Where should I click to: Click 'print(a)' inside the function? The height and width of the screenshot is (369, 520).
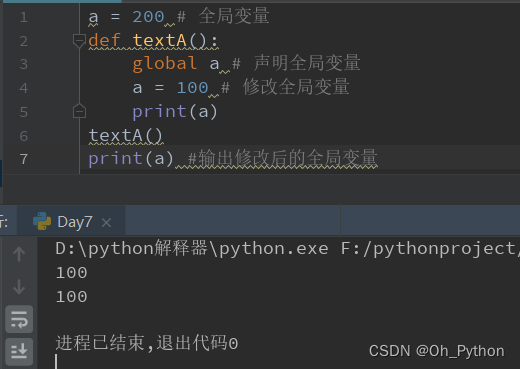(175, 111)
